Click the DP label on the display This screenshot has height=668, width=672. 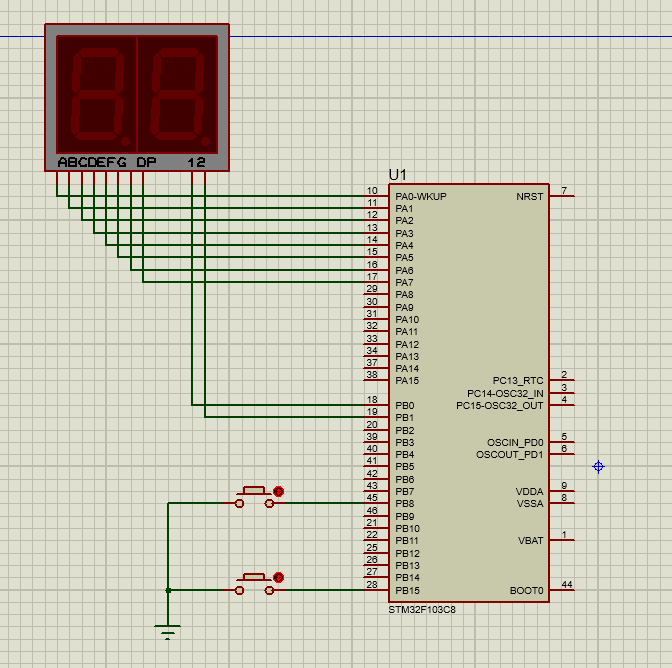146,162
